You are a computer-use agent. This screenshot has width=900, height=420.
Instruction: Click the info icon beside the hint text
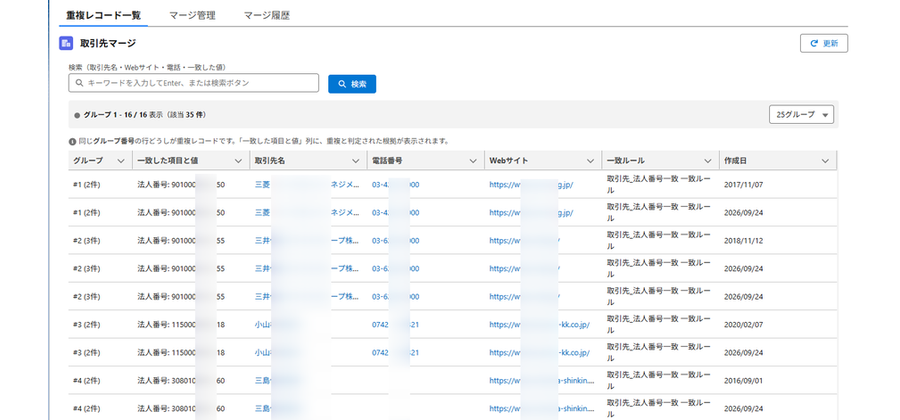(72, 141)
